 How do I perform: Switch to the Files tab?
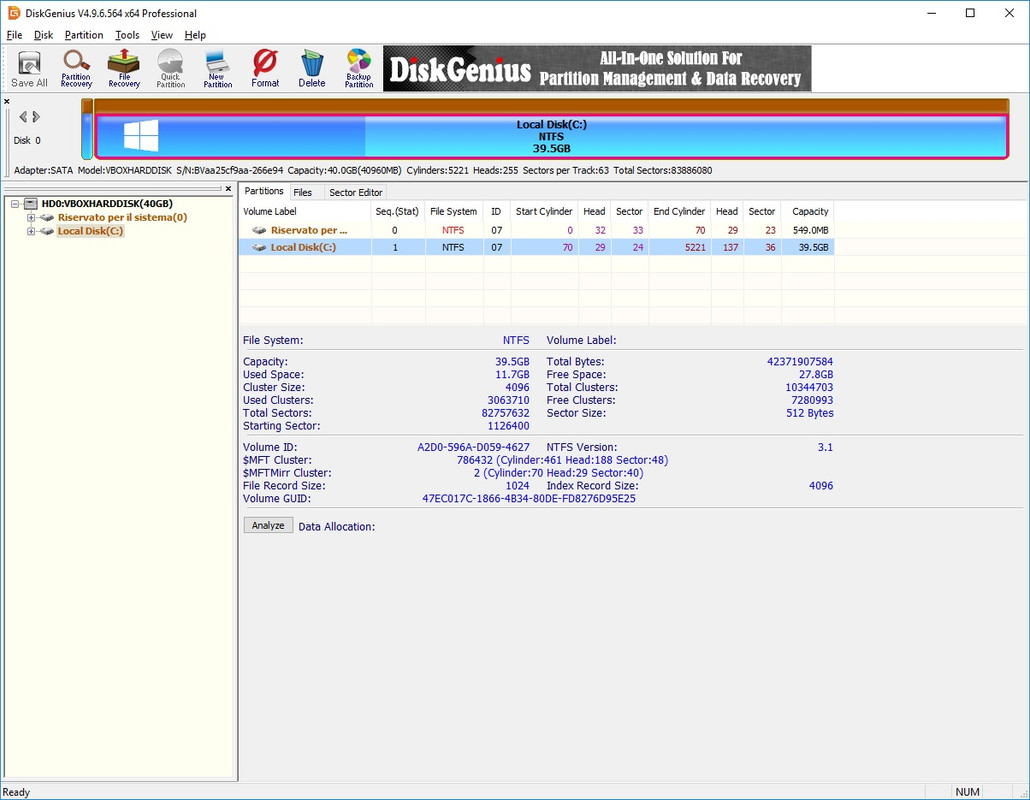click(302, 192)
